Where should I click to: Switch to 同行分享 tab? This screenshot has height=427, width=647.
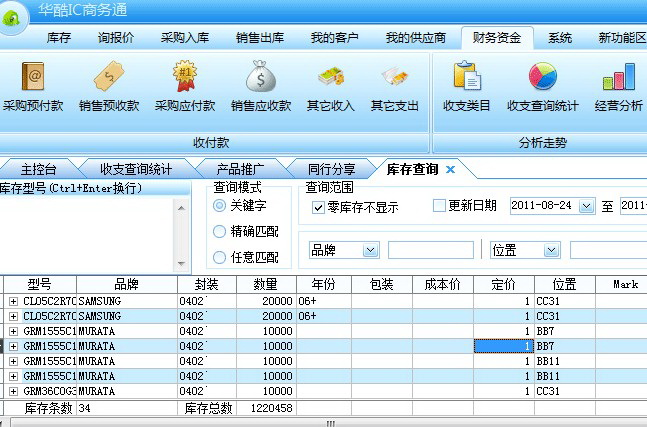(x=331, y=169)
